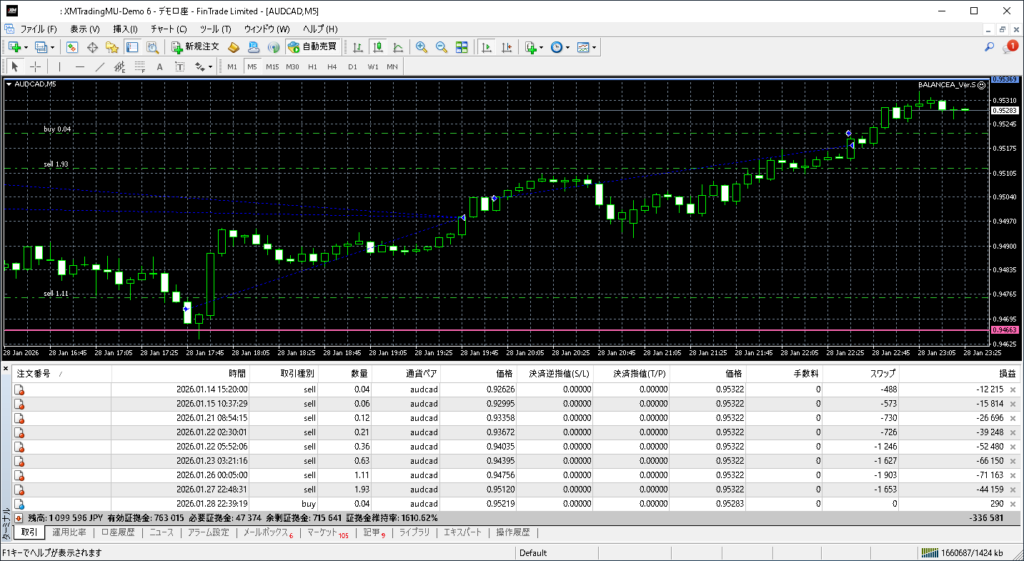1024x561 pixels.
Task: Toggle the 自動売買 auto trading button
Action: pos(312,47)
